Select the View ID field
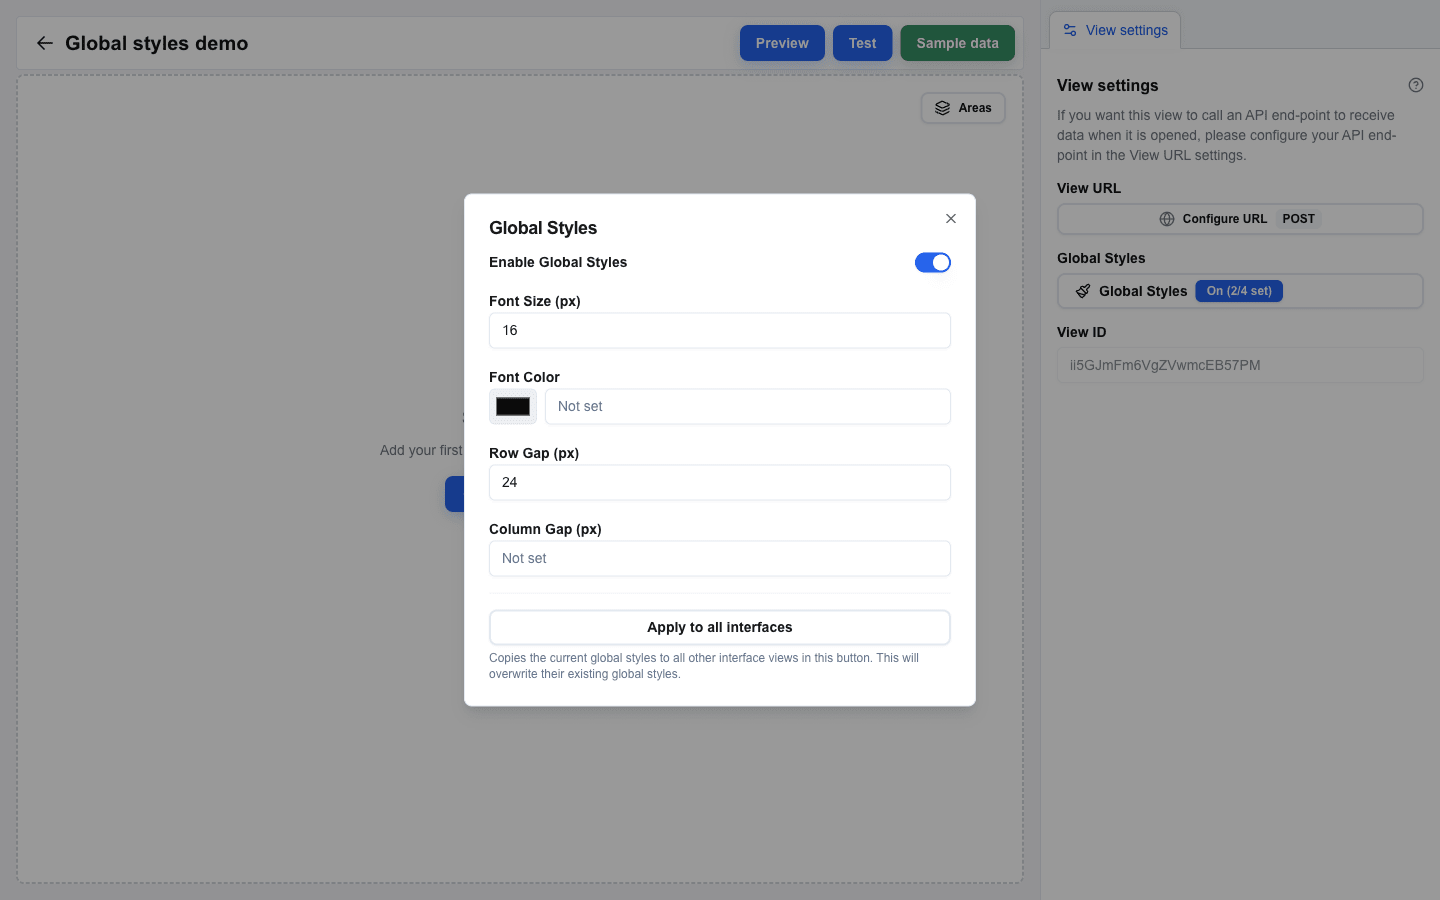 coord(1240,365)
